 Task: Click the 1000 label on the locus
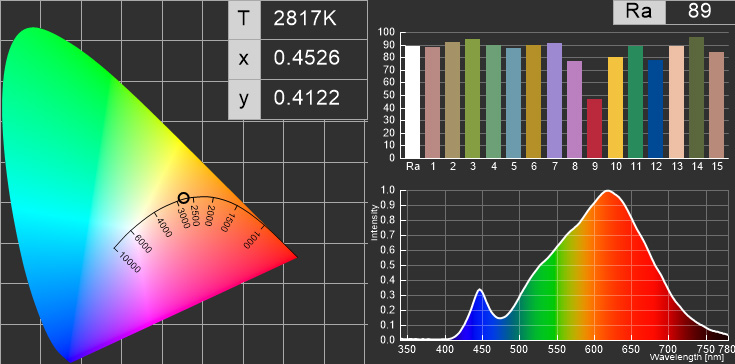pos(252,239)
